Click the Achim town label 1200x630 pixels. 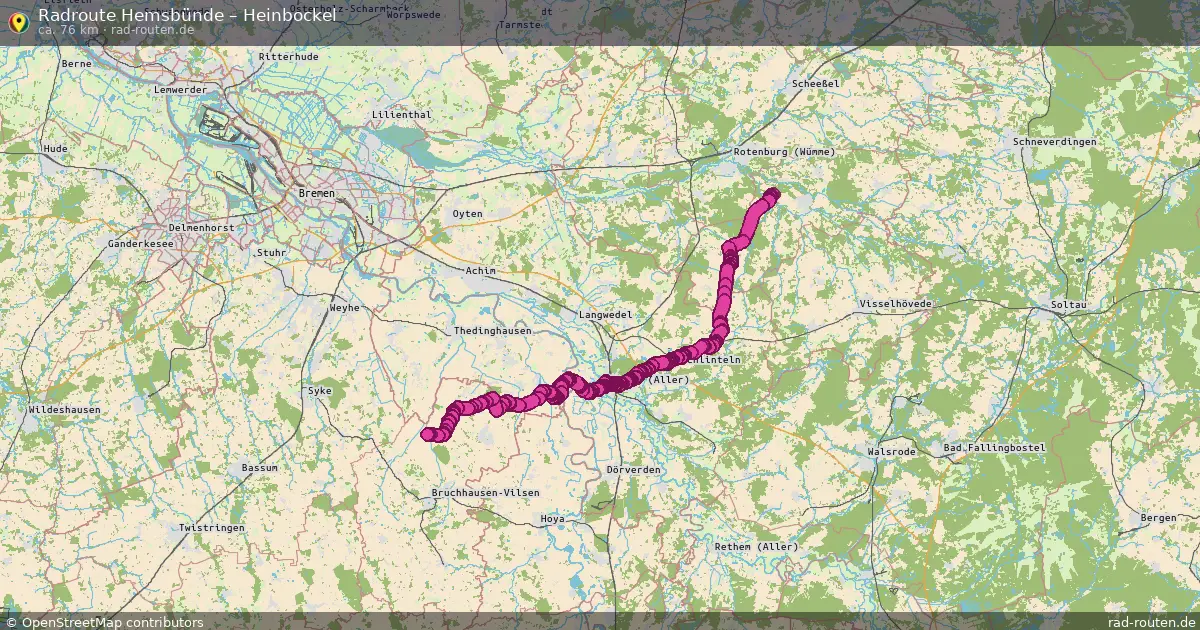[480, 271]
